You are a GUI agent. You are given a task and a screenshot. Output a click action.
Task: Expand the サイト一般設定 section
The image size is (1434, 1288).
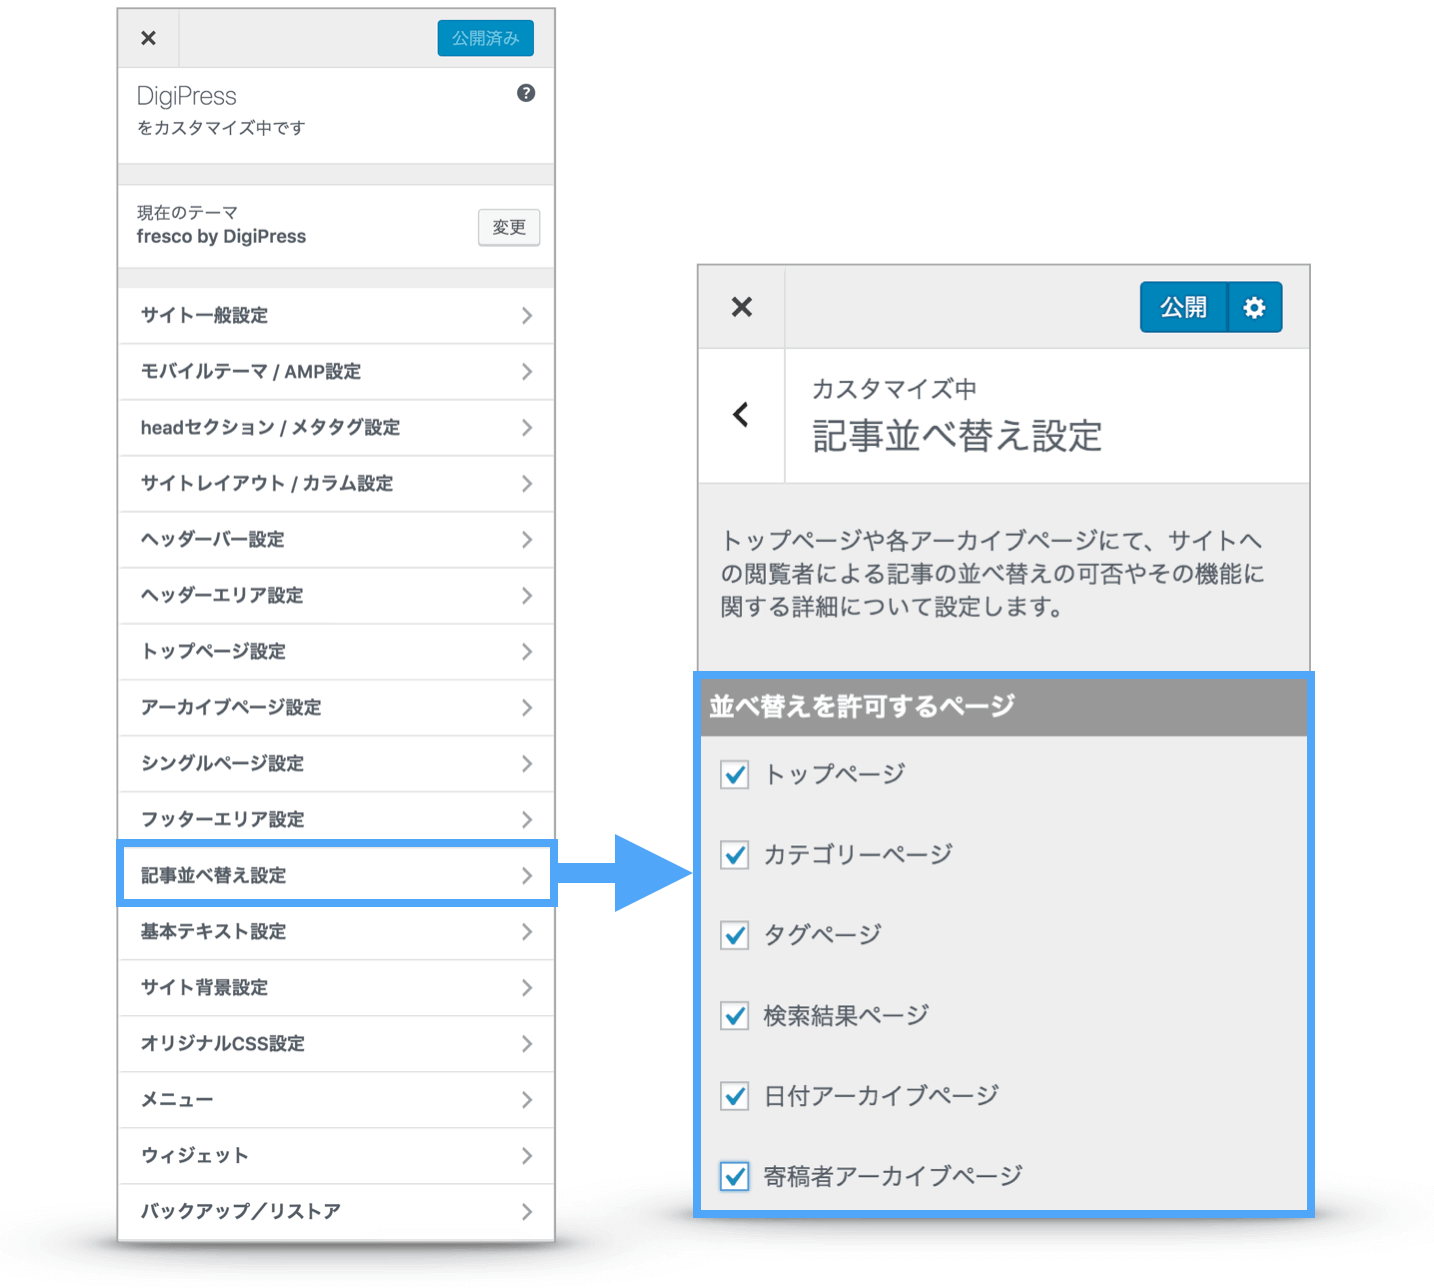click(x=336, y=316)
